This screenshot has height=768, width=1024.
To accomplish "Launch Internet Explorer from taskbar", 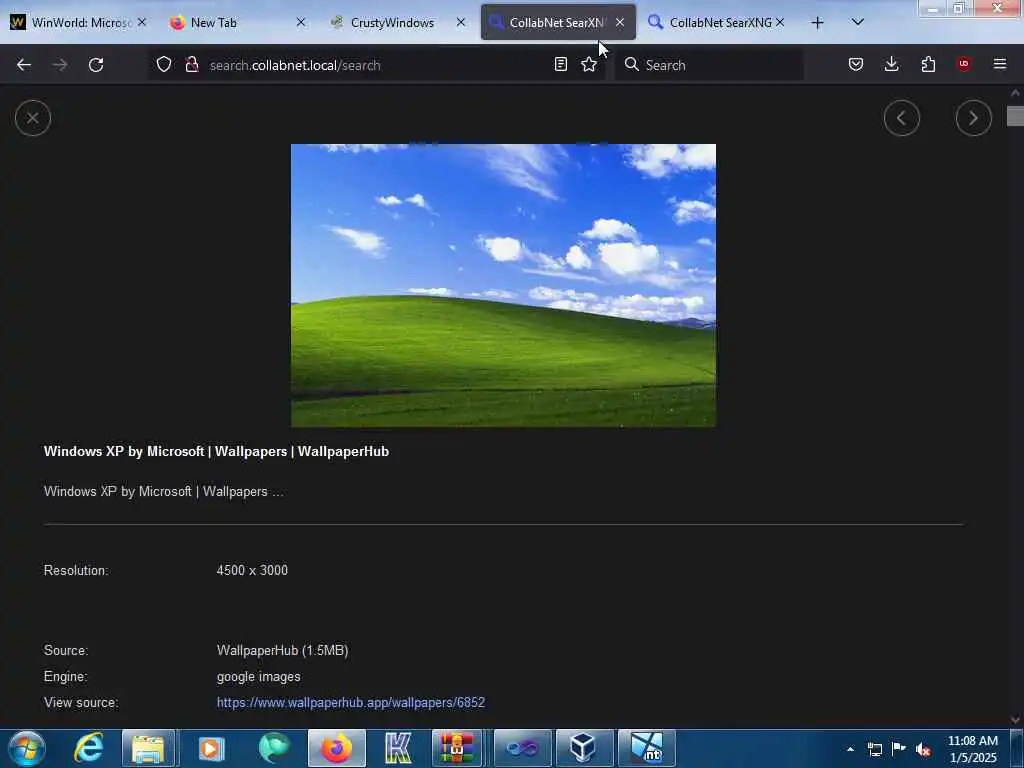I will 89,748.
